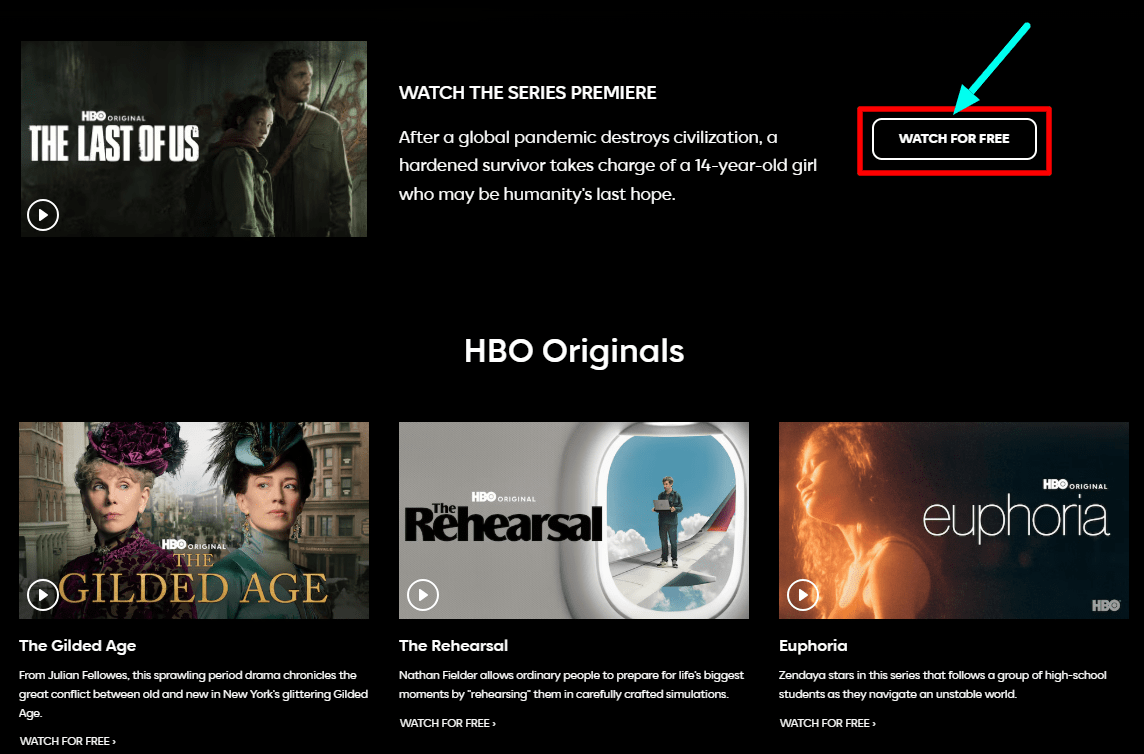Click the Nathan Fielder description text
1144x754 pixels.
click(571, 685)
